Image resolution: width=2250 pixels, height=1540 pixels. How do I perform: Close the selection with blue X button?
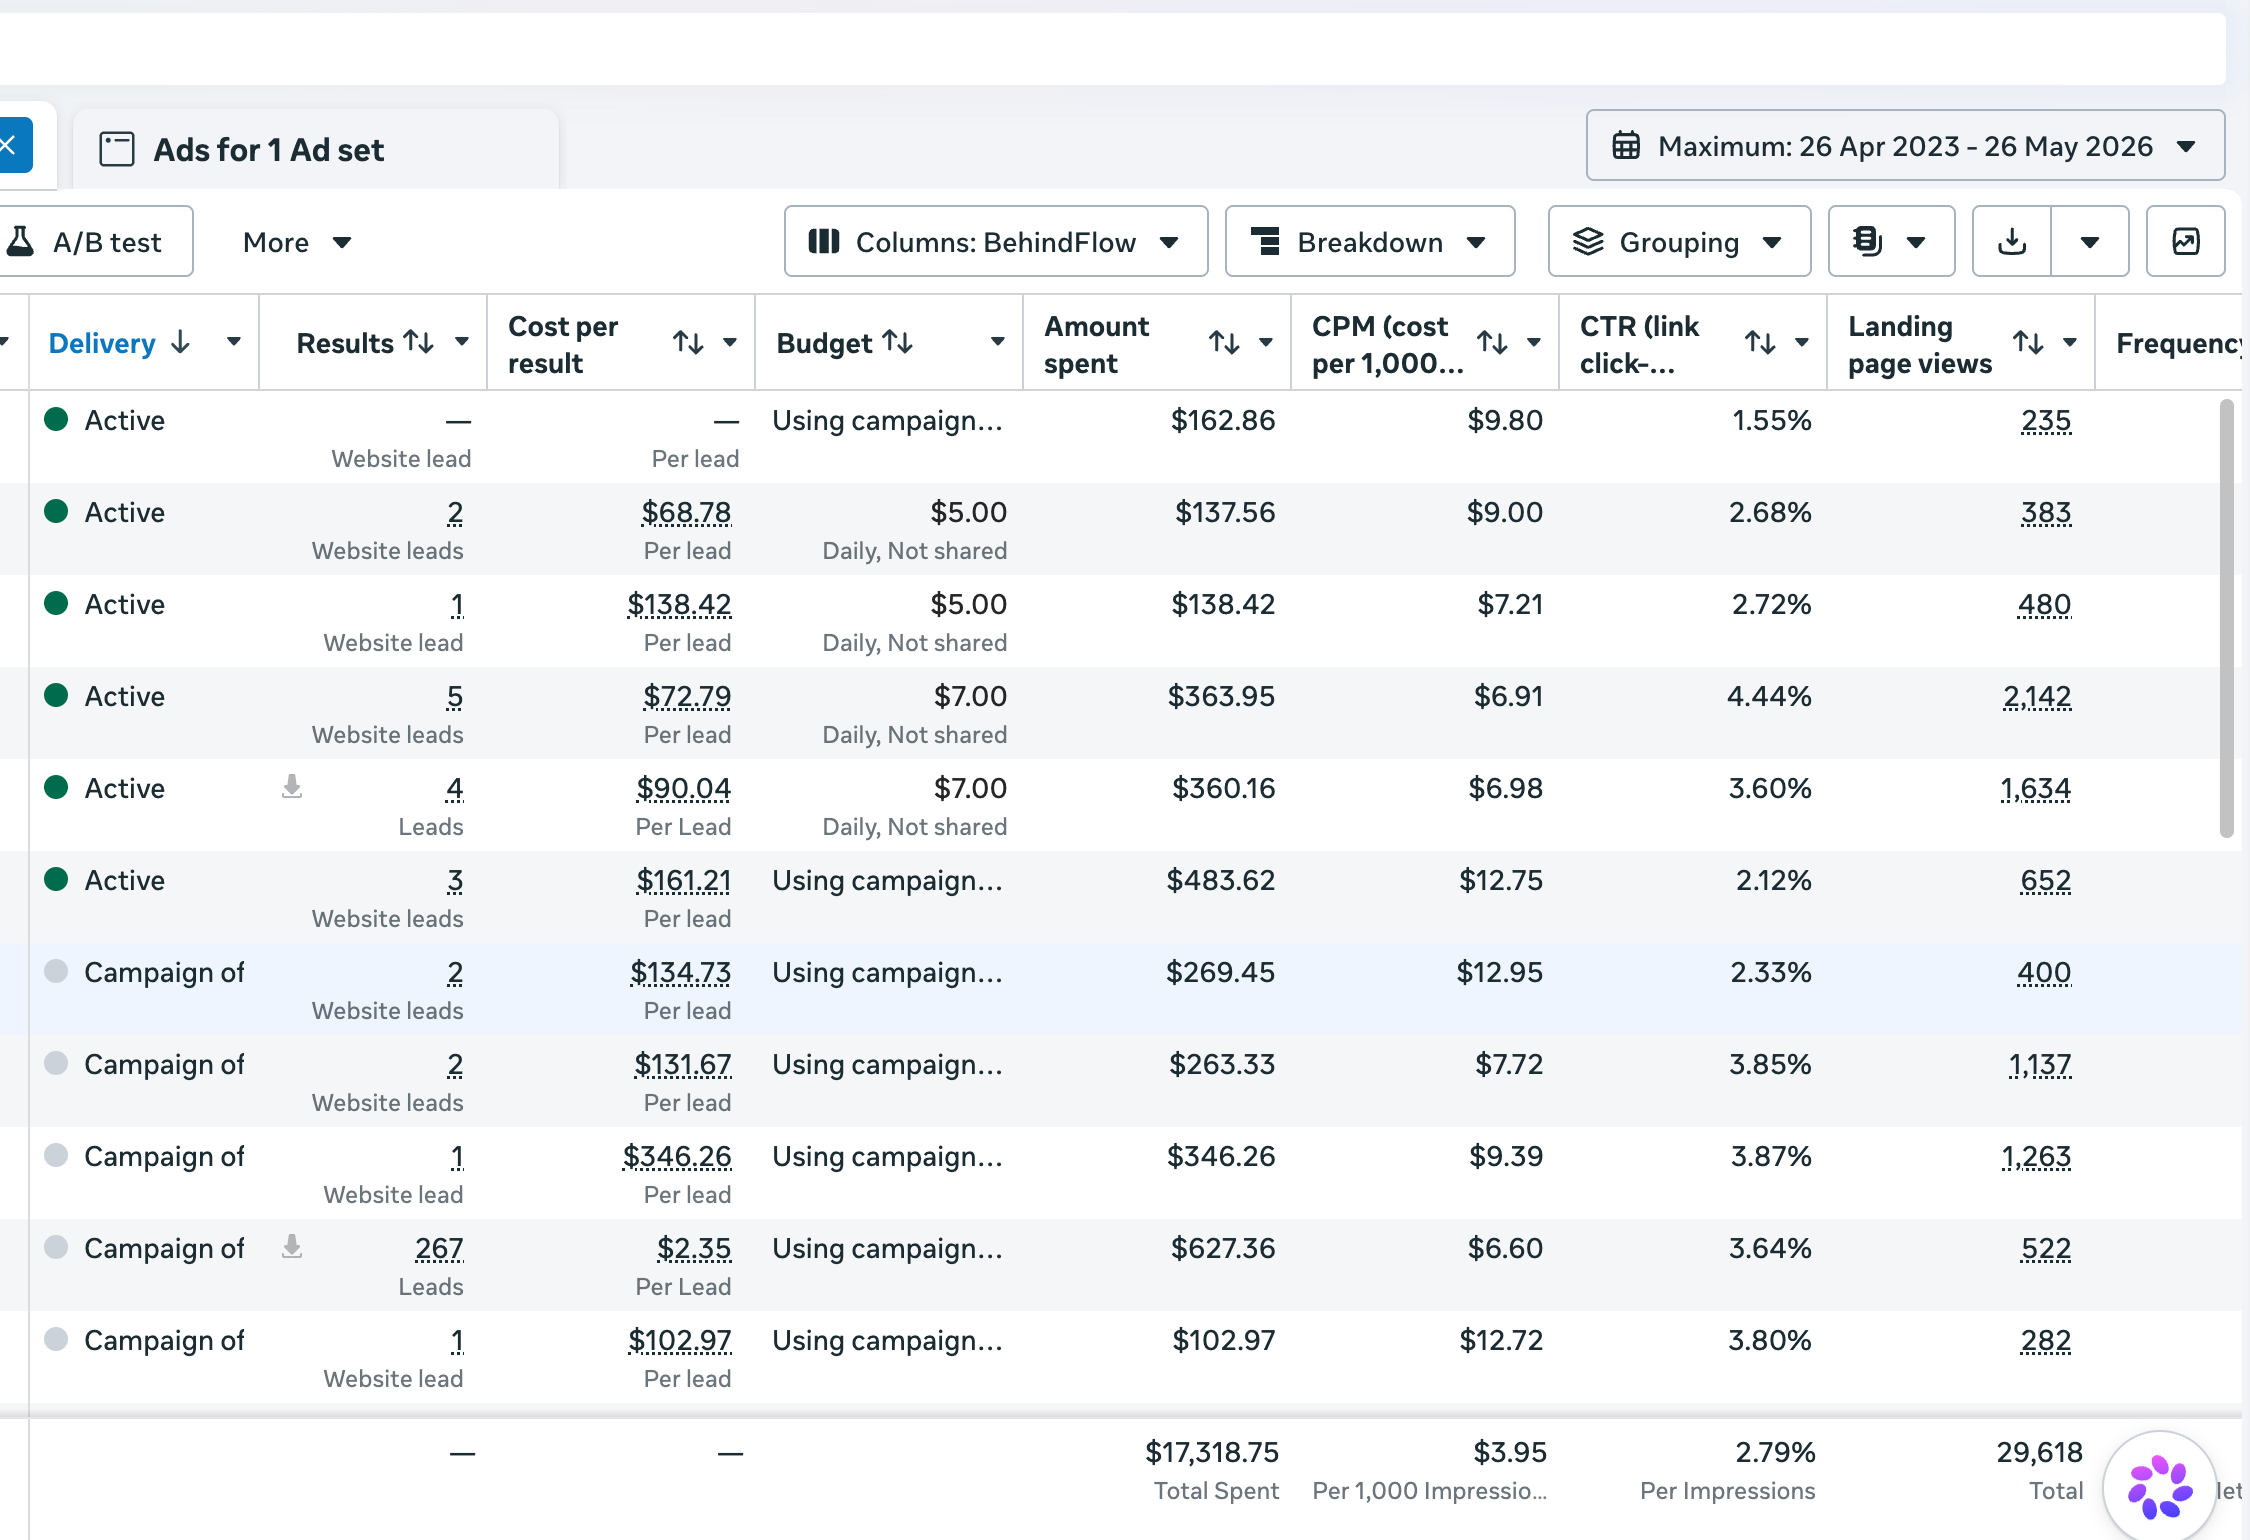point(10,145)
